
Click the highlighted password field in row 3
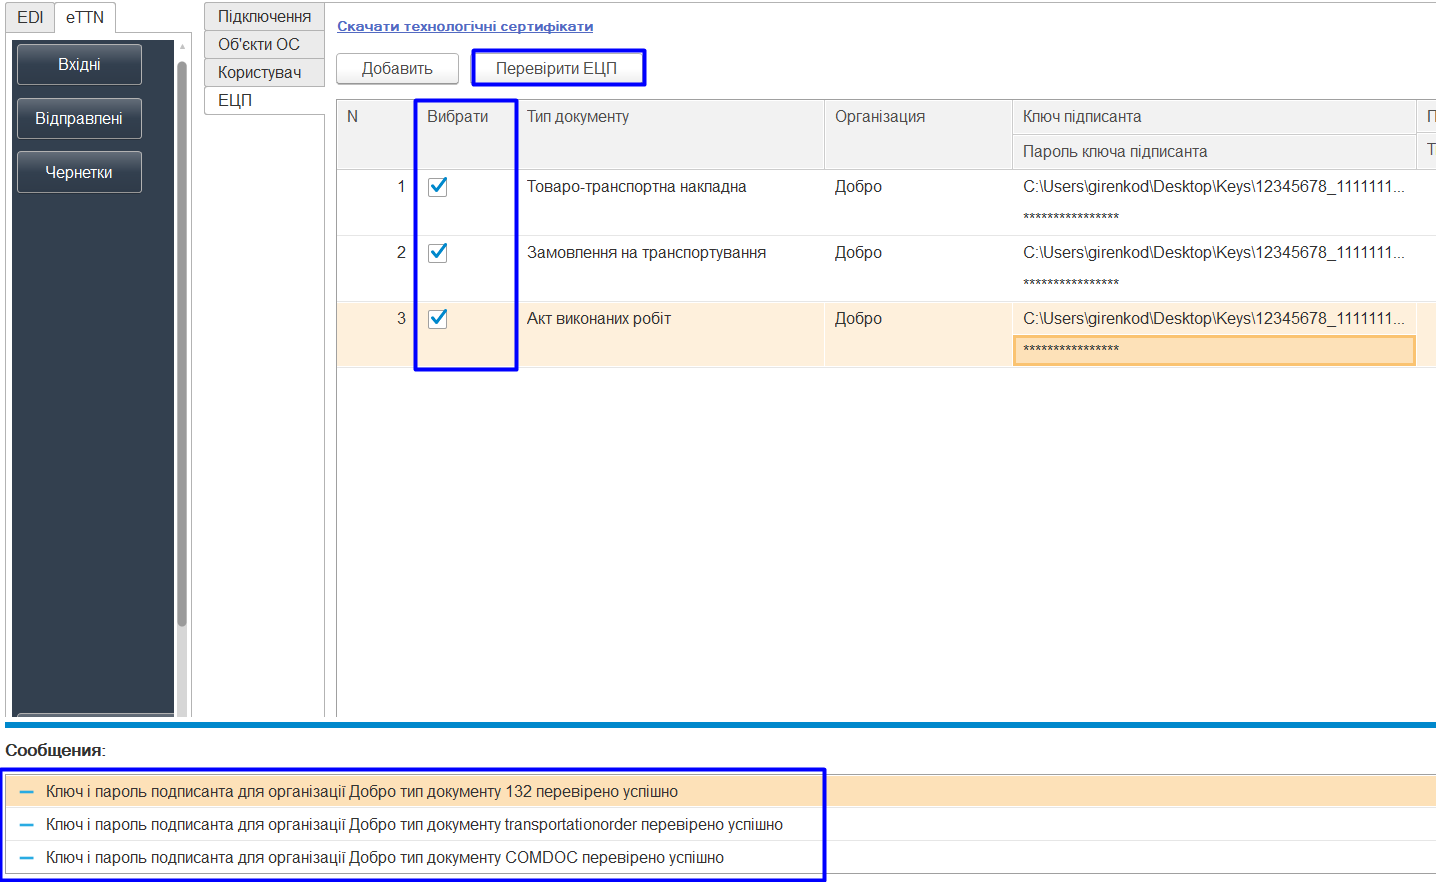(x=1214, y=350)
